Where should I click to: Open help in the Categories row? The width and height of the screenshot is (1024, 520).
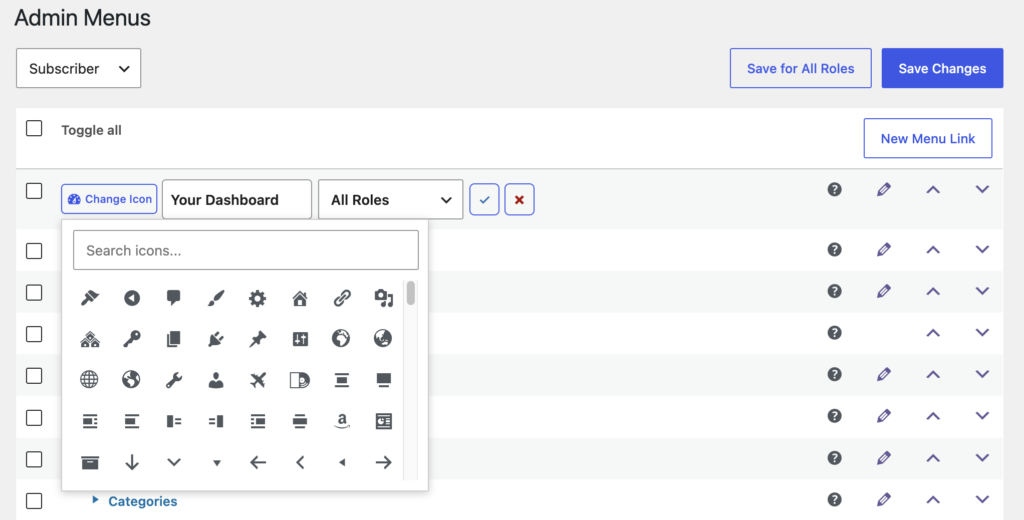tap(834, 500)
